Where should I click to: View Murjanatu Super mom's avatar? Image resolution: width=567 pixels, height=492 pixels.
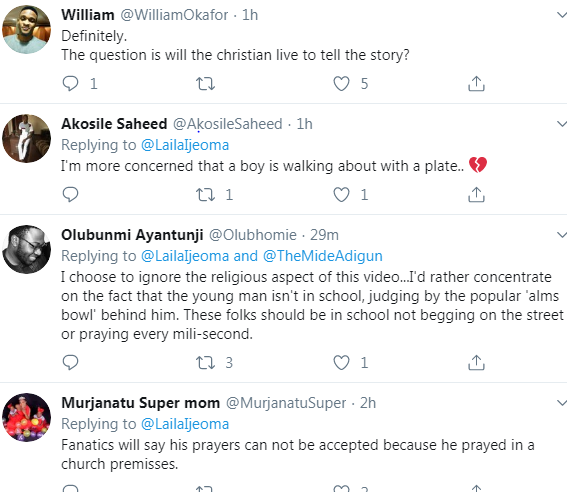tap(26, 418)
